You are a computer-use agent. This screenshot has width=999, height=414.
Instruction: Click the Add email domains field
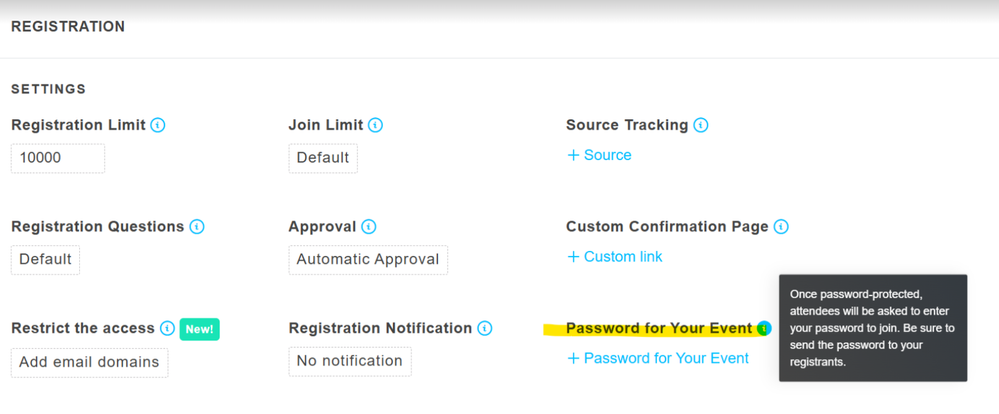(90, 362)
